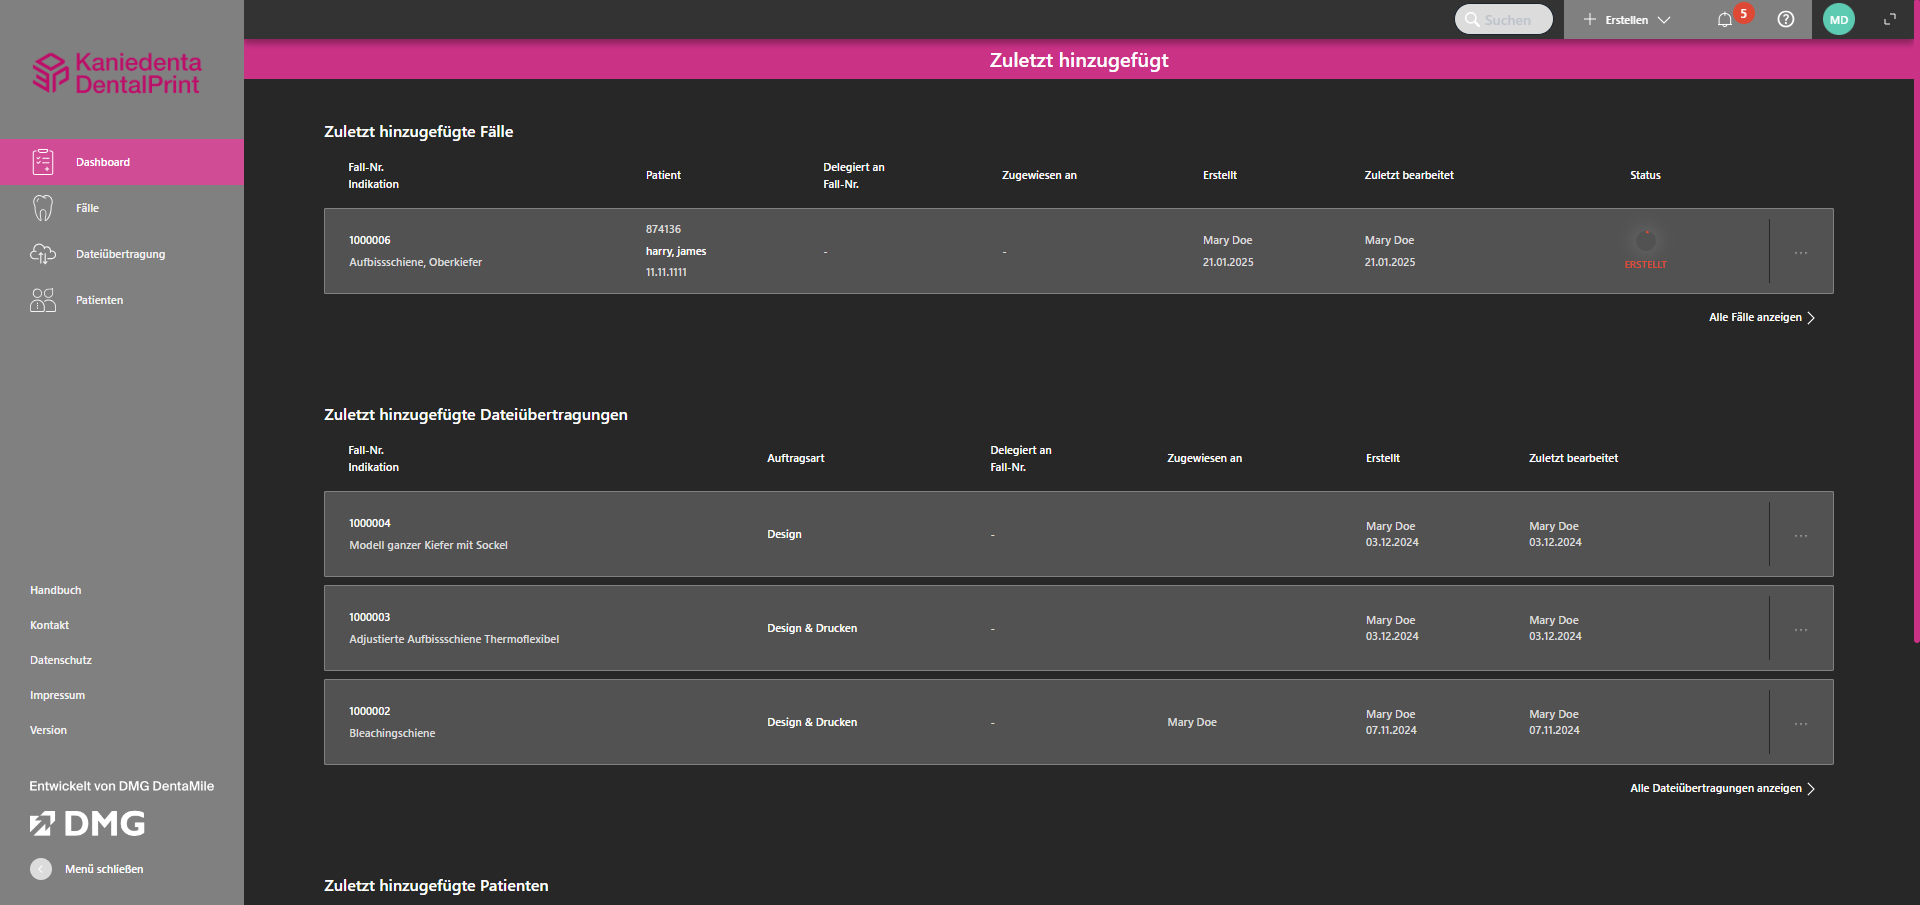Open Patienten using the people icon

(43, 300)
